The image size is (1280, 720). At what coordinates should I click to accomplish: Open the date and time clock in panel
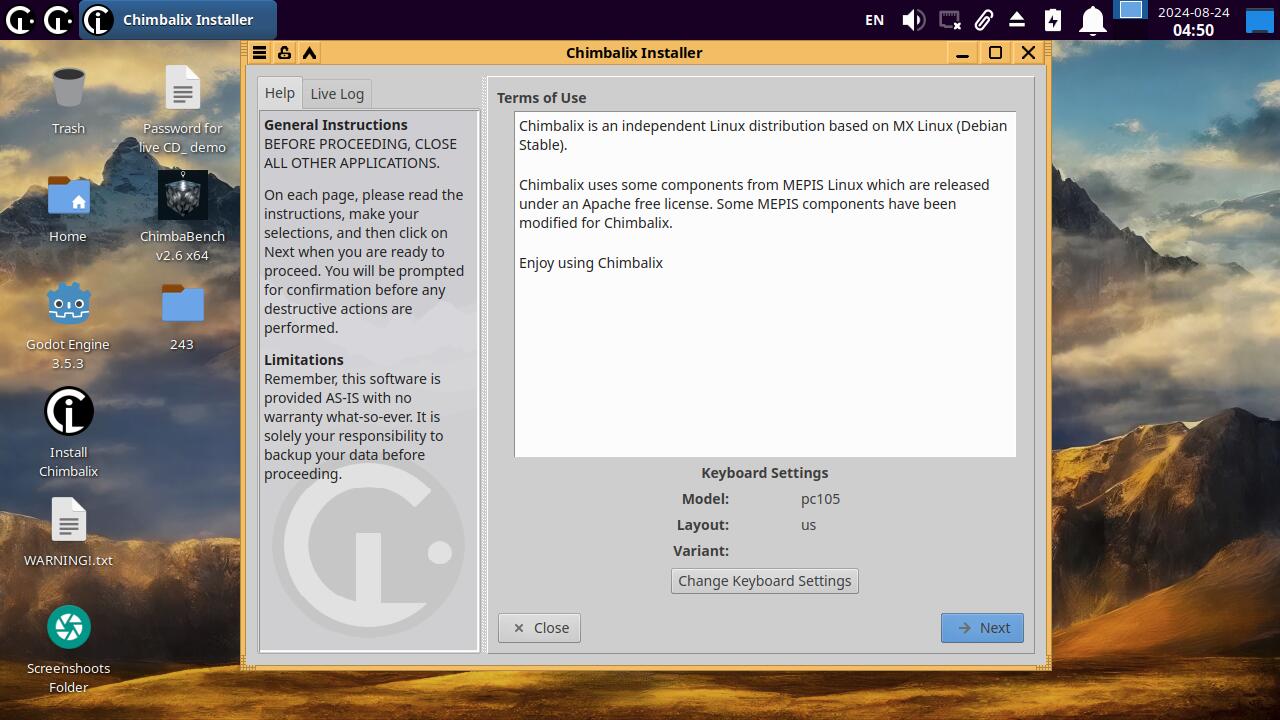(x=1193, y=20)
